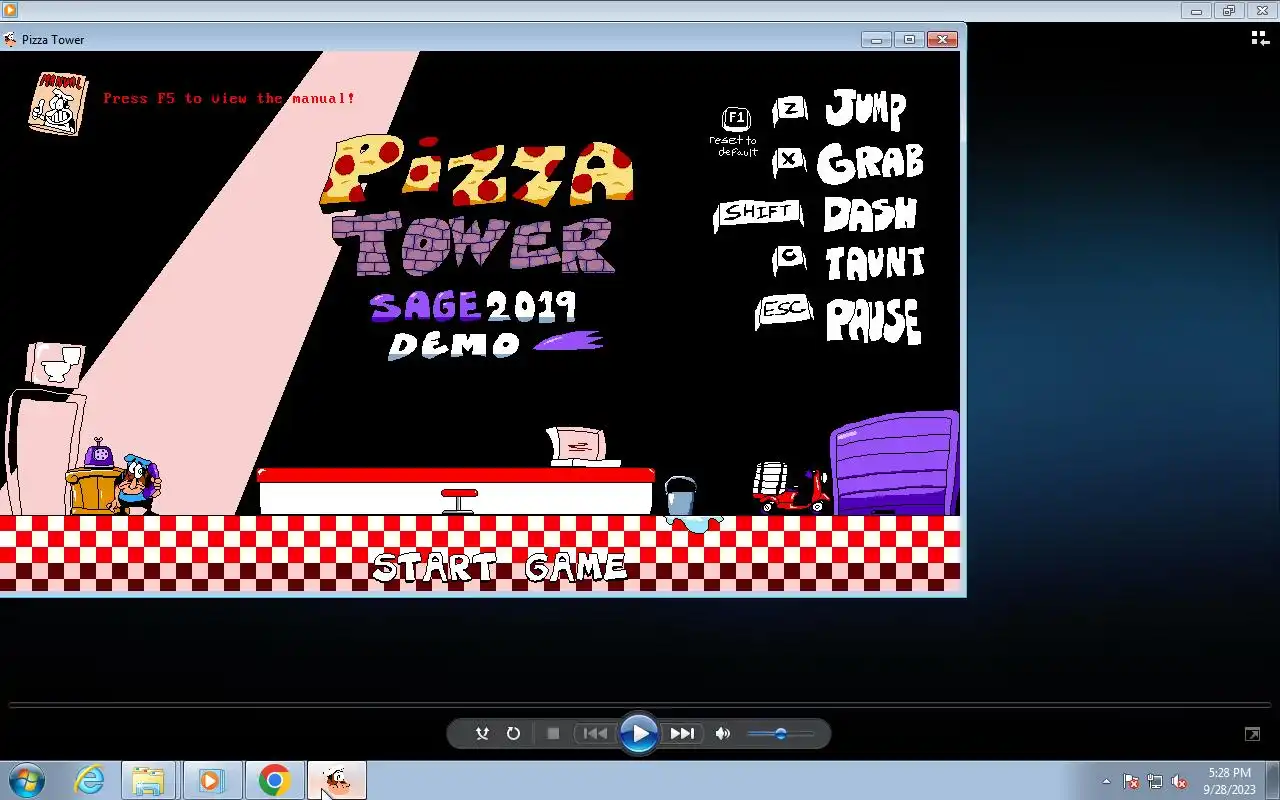Click the PAUSE control label
Image resolution: width=1280 pixels, height=800 pixels.
[x=873, y=321]
